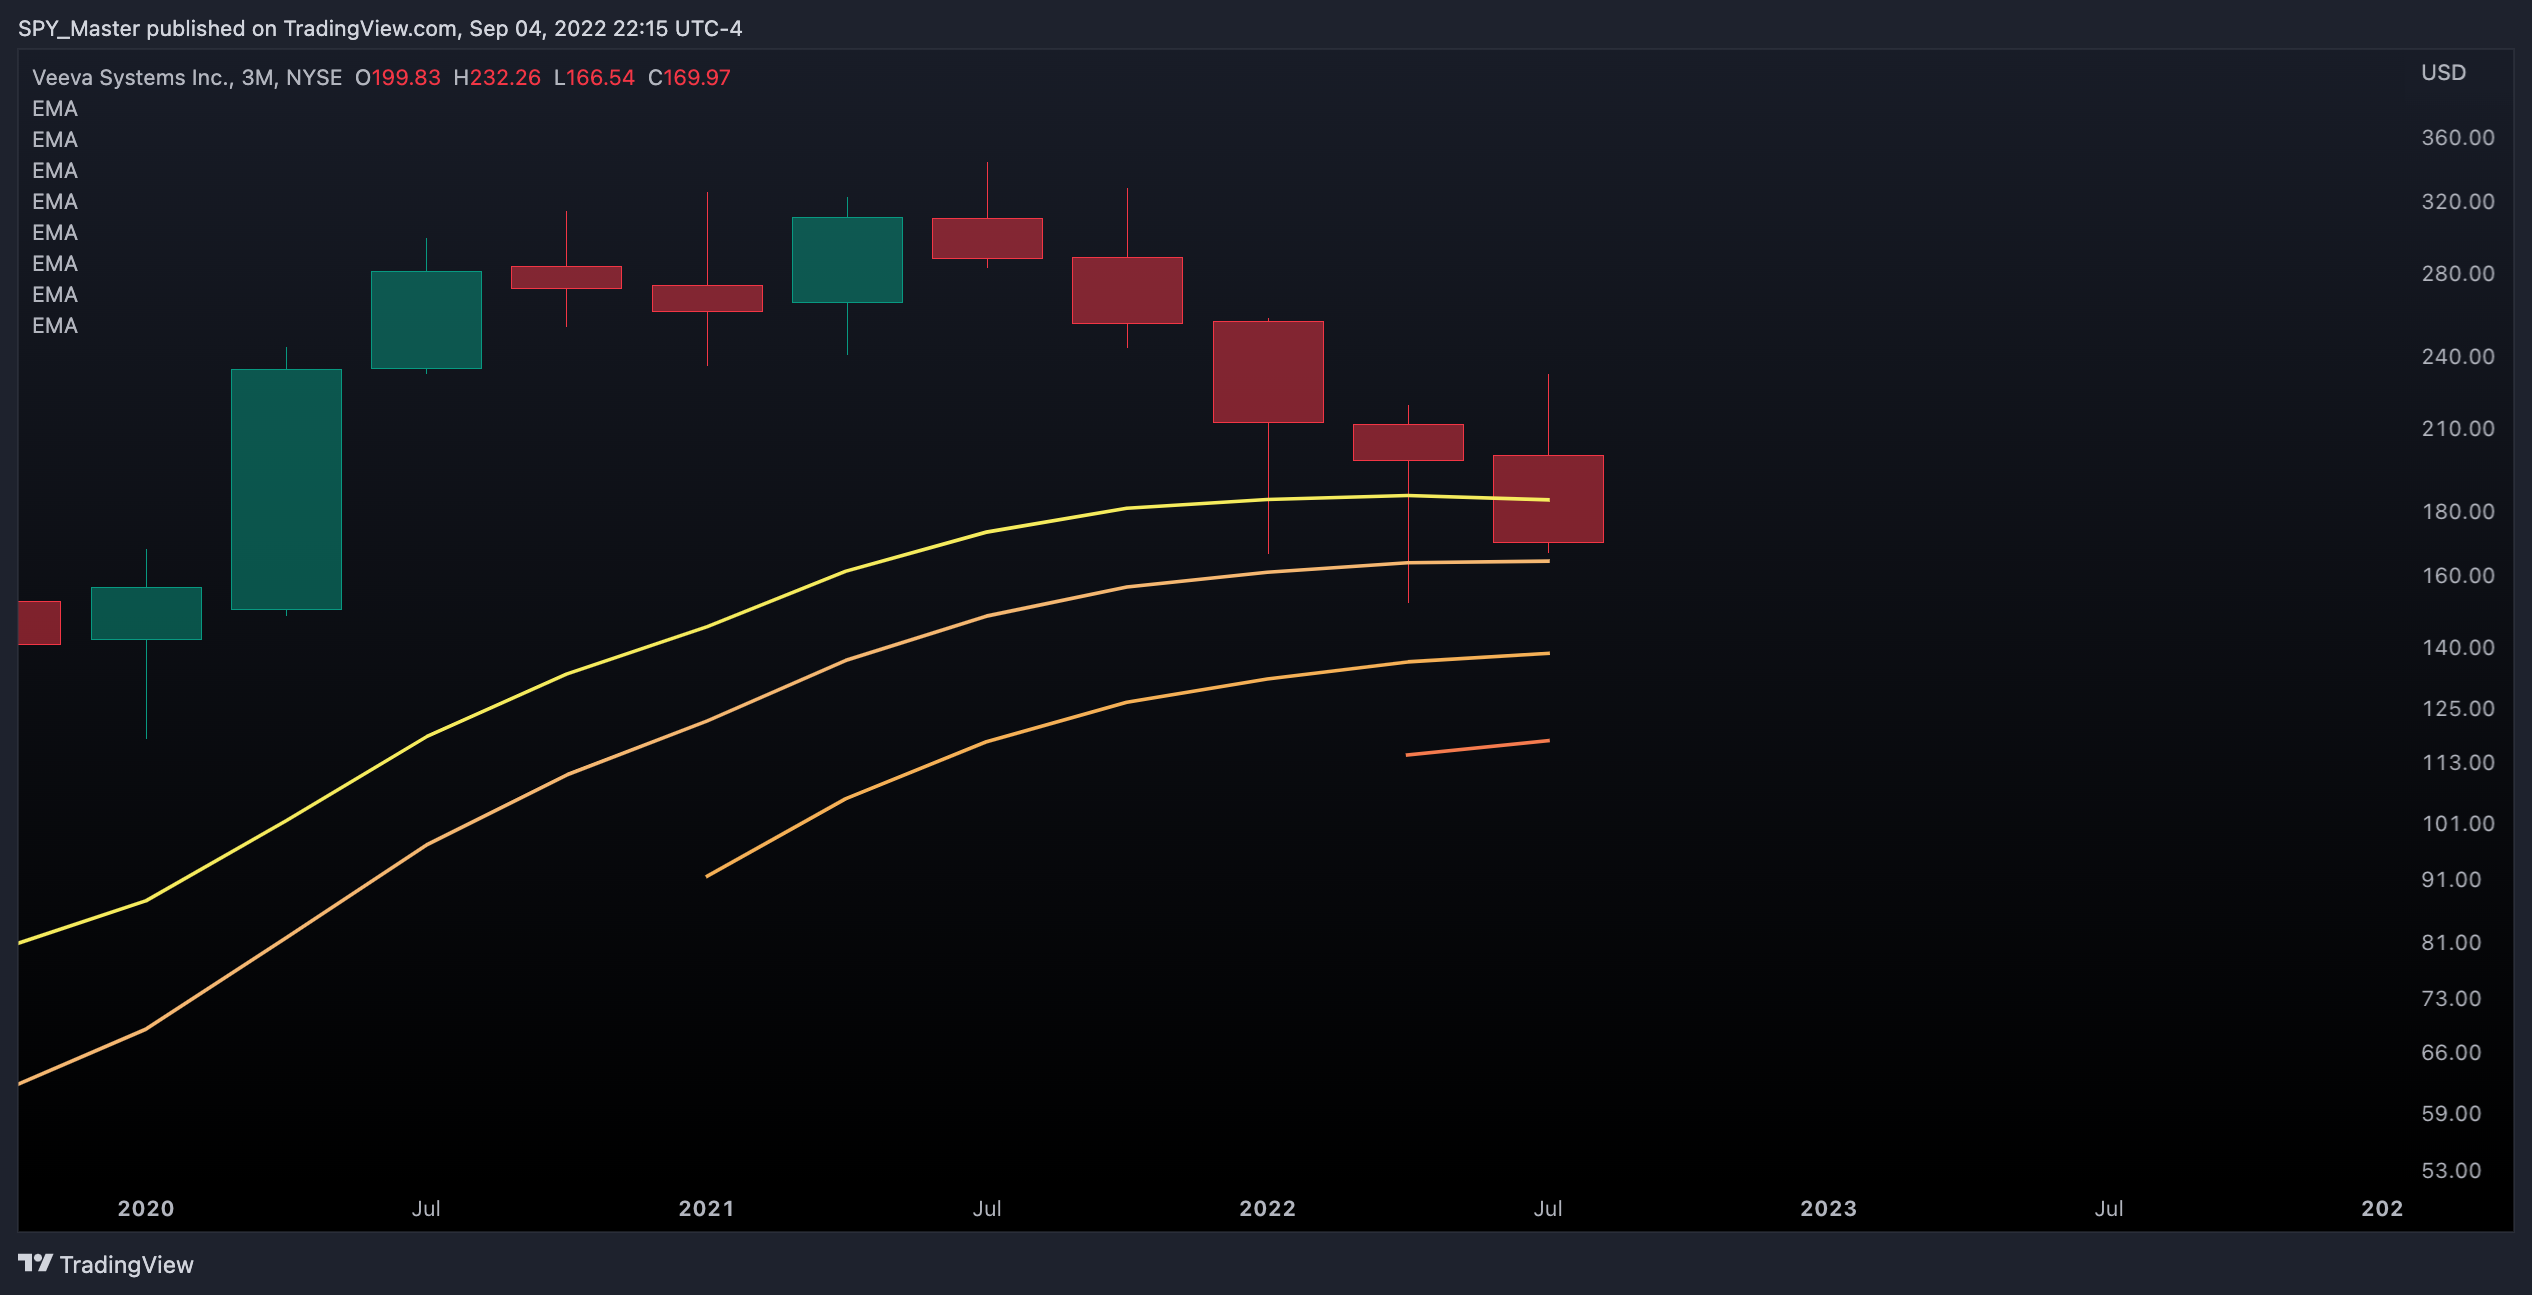The height and width of the screenshot is (1295, 2532).
Task: Click the TradingView logo icon
Action: (x=35, y=1263)
